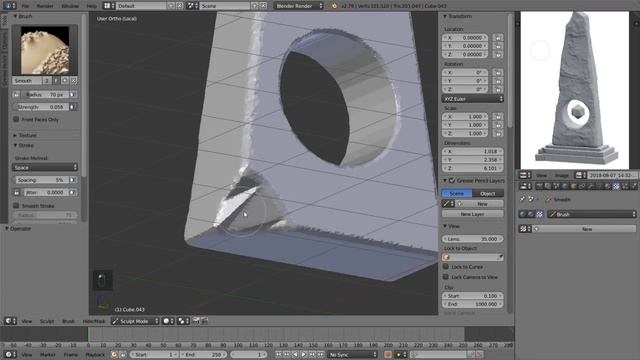
Task: Toggle pressure sensitivity for Strength
Action: coord(72,107)
